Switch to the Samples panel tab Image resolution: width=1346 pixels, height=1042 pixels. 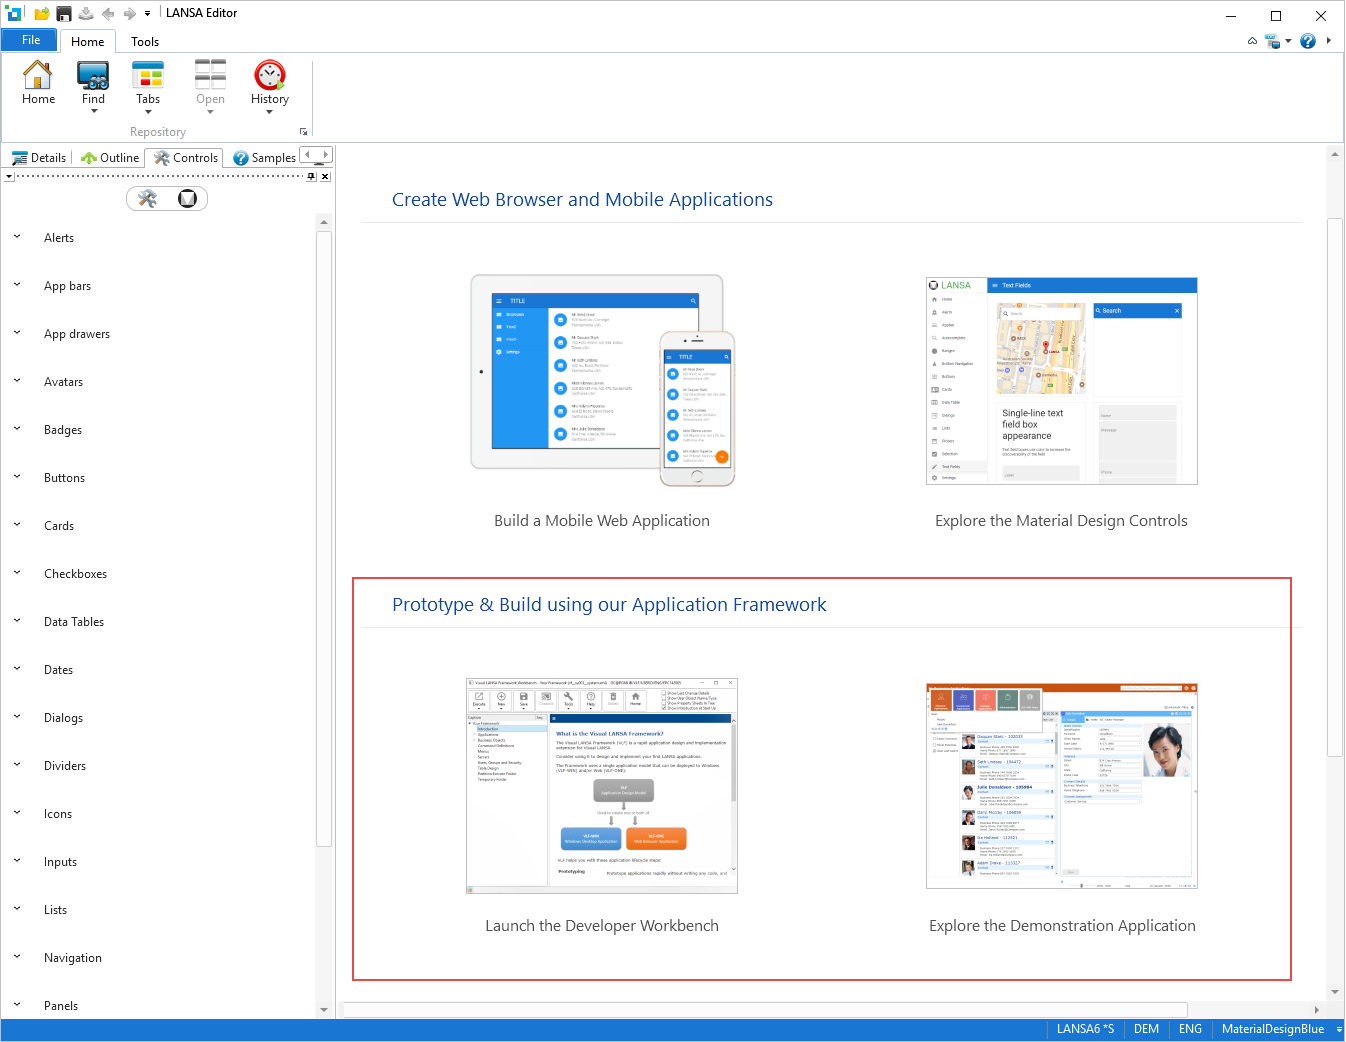(x=264, y=158)
